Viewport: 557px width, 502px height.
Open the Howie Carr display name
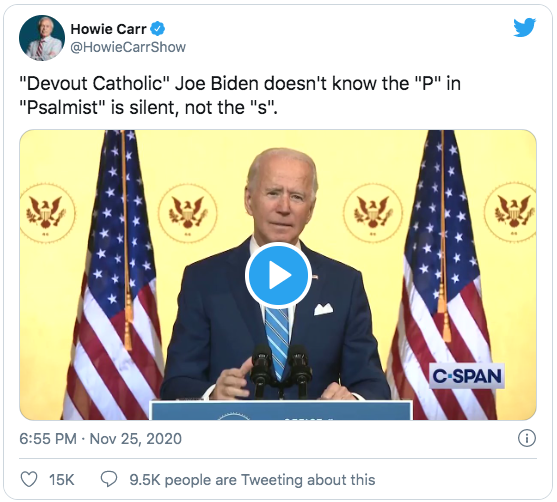coord(108,29)
